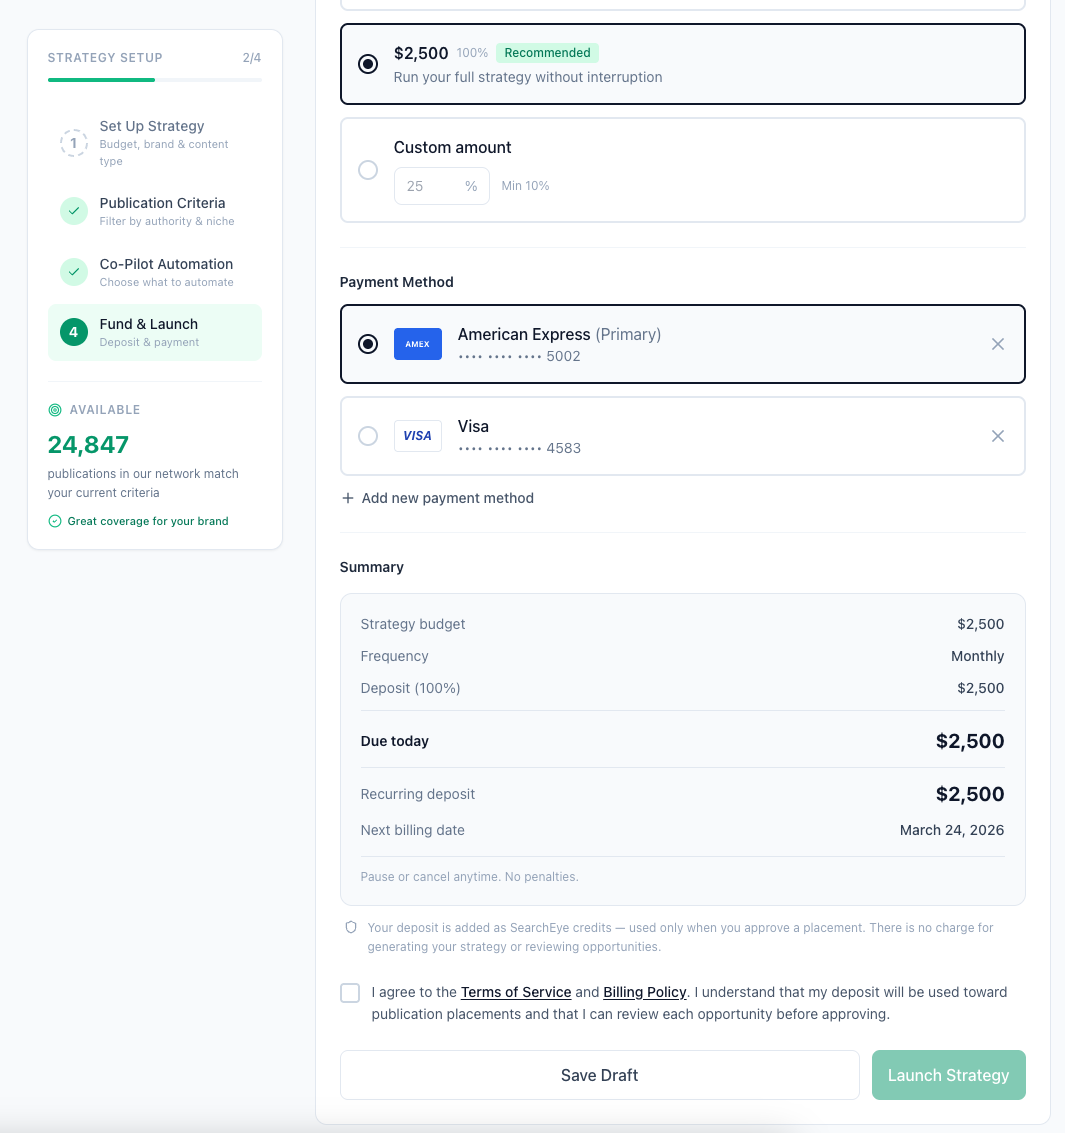This screenshot has height=1133, width=1065.
Task: Click the Visa card brand icon
Action: 417,435
